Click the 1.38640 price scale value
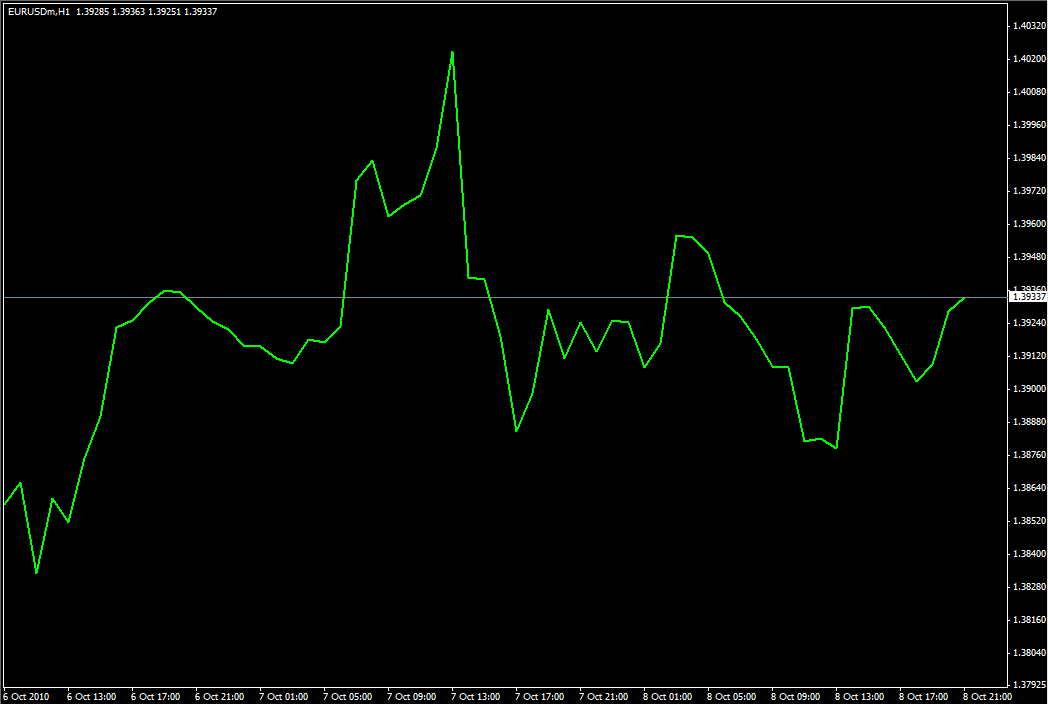 1029,488
